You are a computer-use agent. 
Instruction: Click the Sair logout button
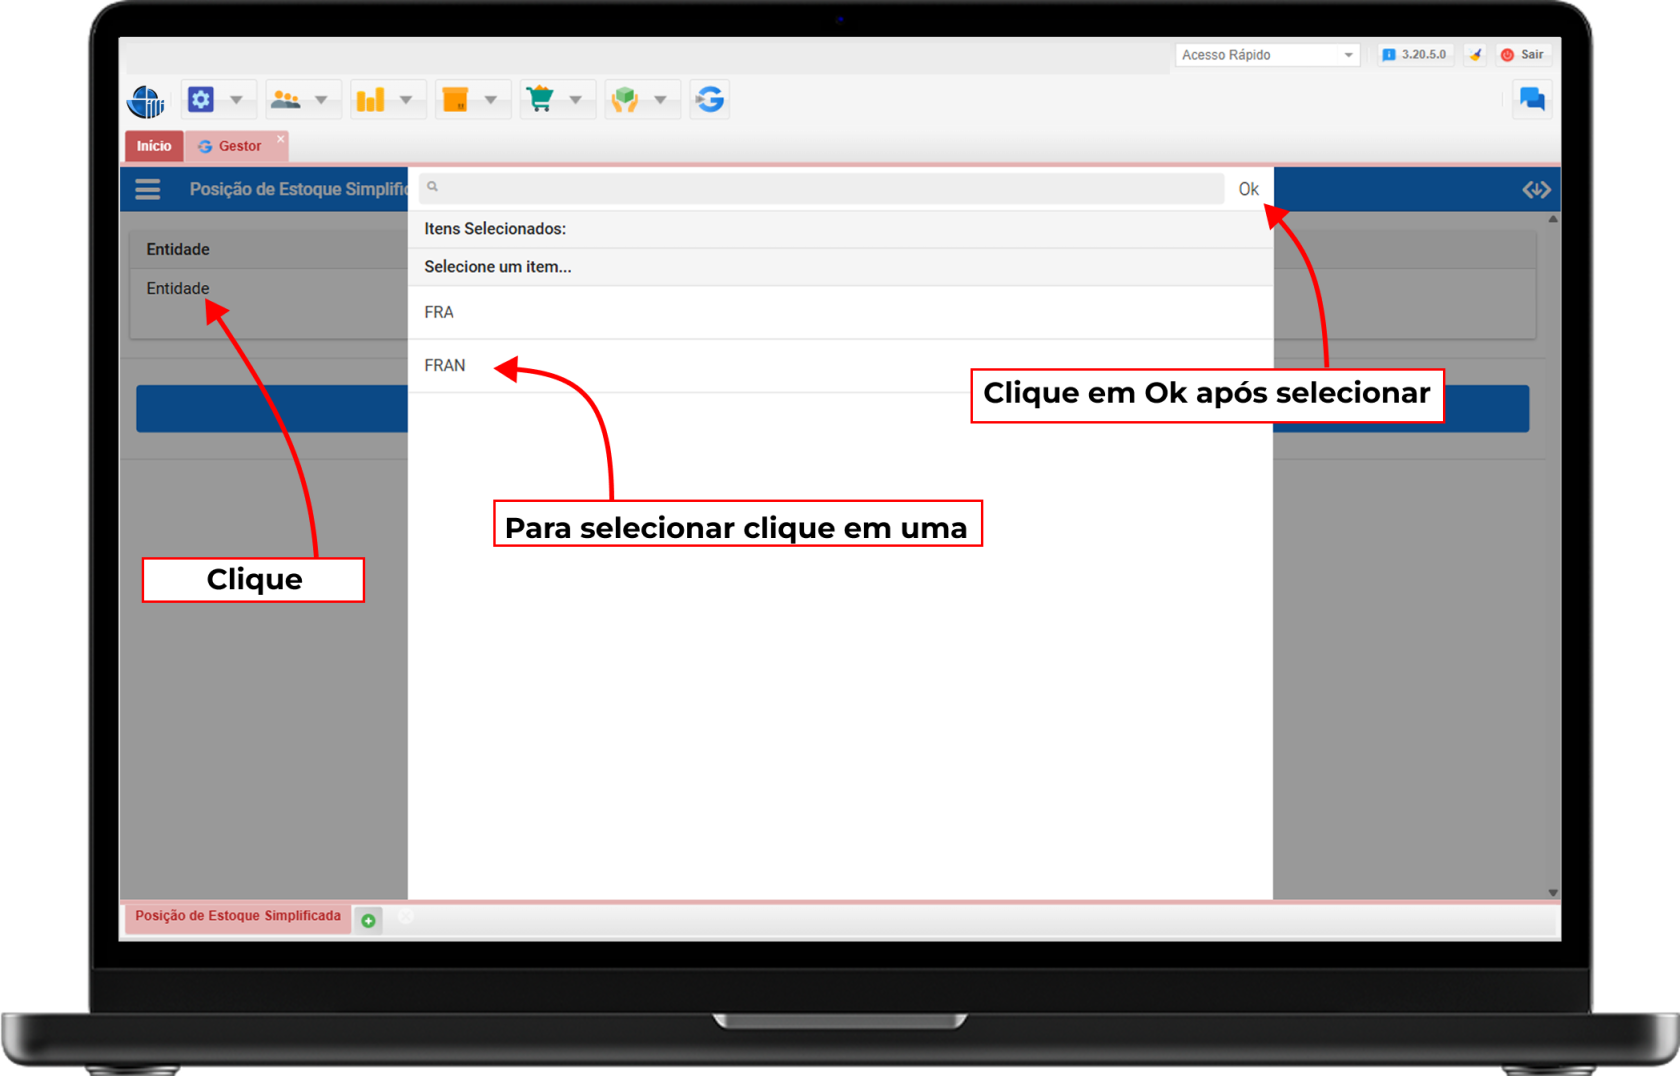coord(1523,55)
